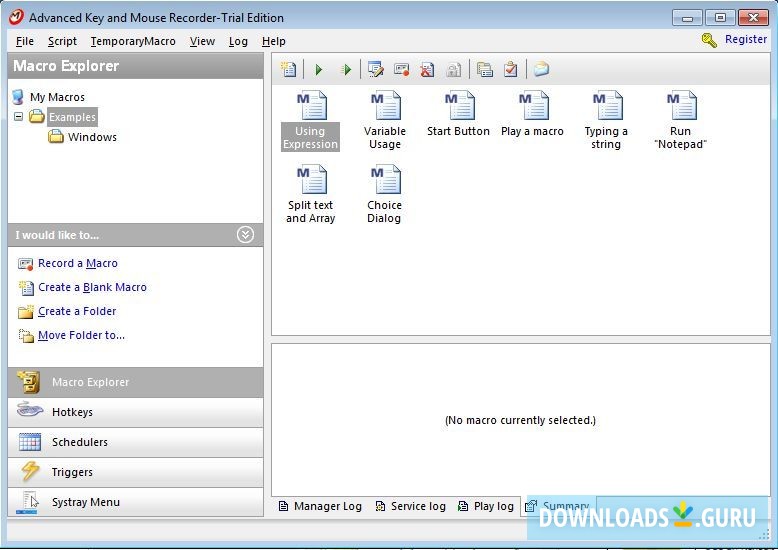Open the TemporaryMacro menu
The width and height of the screenshot is (778, 550).
[133, 41]
